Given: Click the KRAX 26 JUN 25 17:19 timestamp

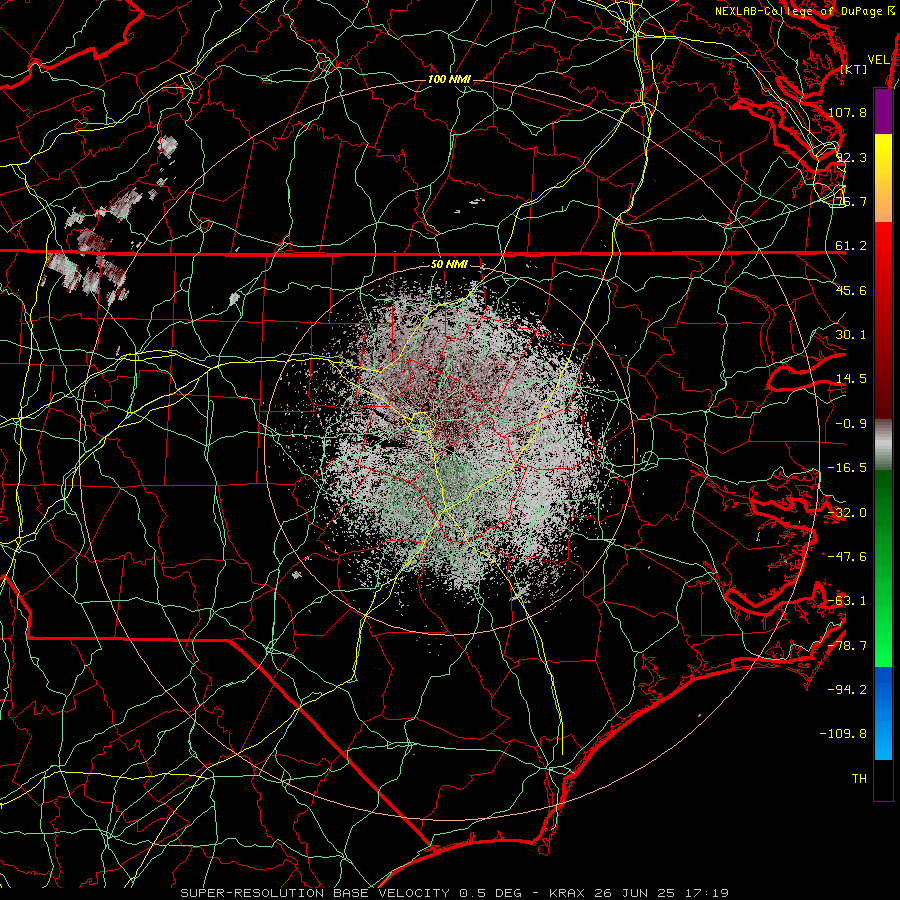Looking at the screenshot, I should 639,893.
